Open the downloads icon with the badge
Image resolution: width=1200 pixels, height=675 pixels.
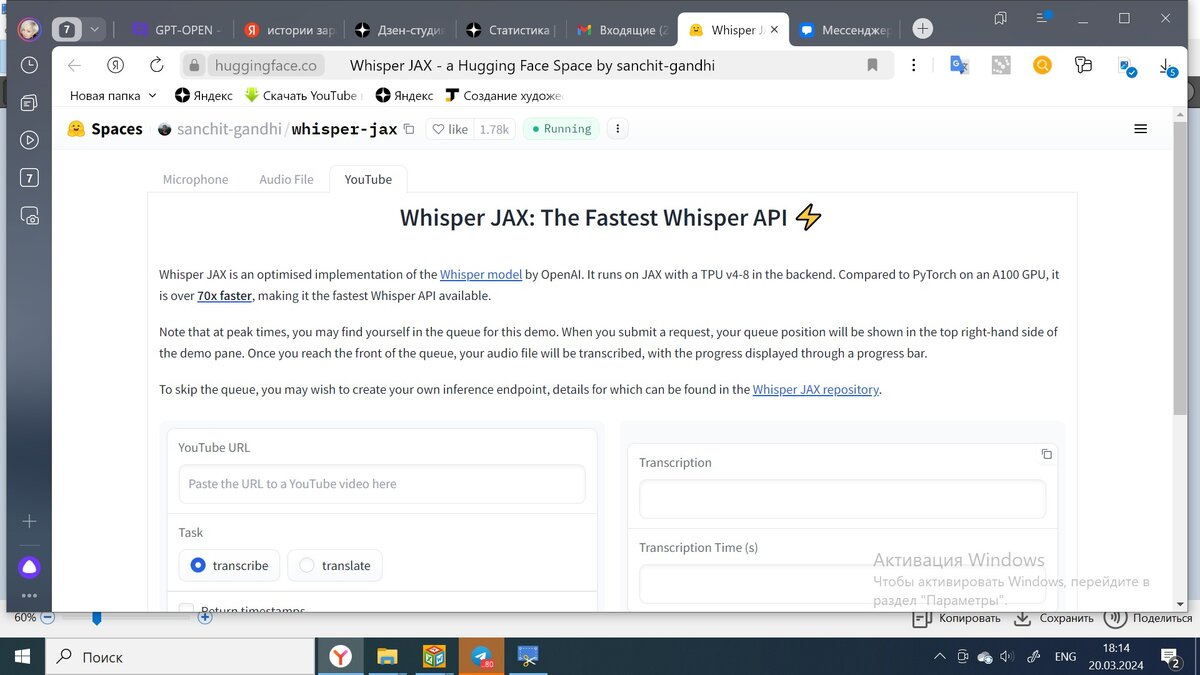click(1167, 66)
